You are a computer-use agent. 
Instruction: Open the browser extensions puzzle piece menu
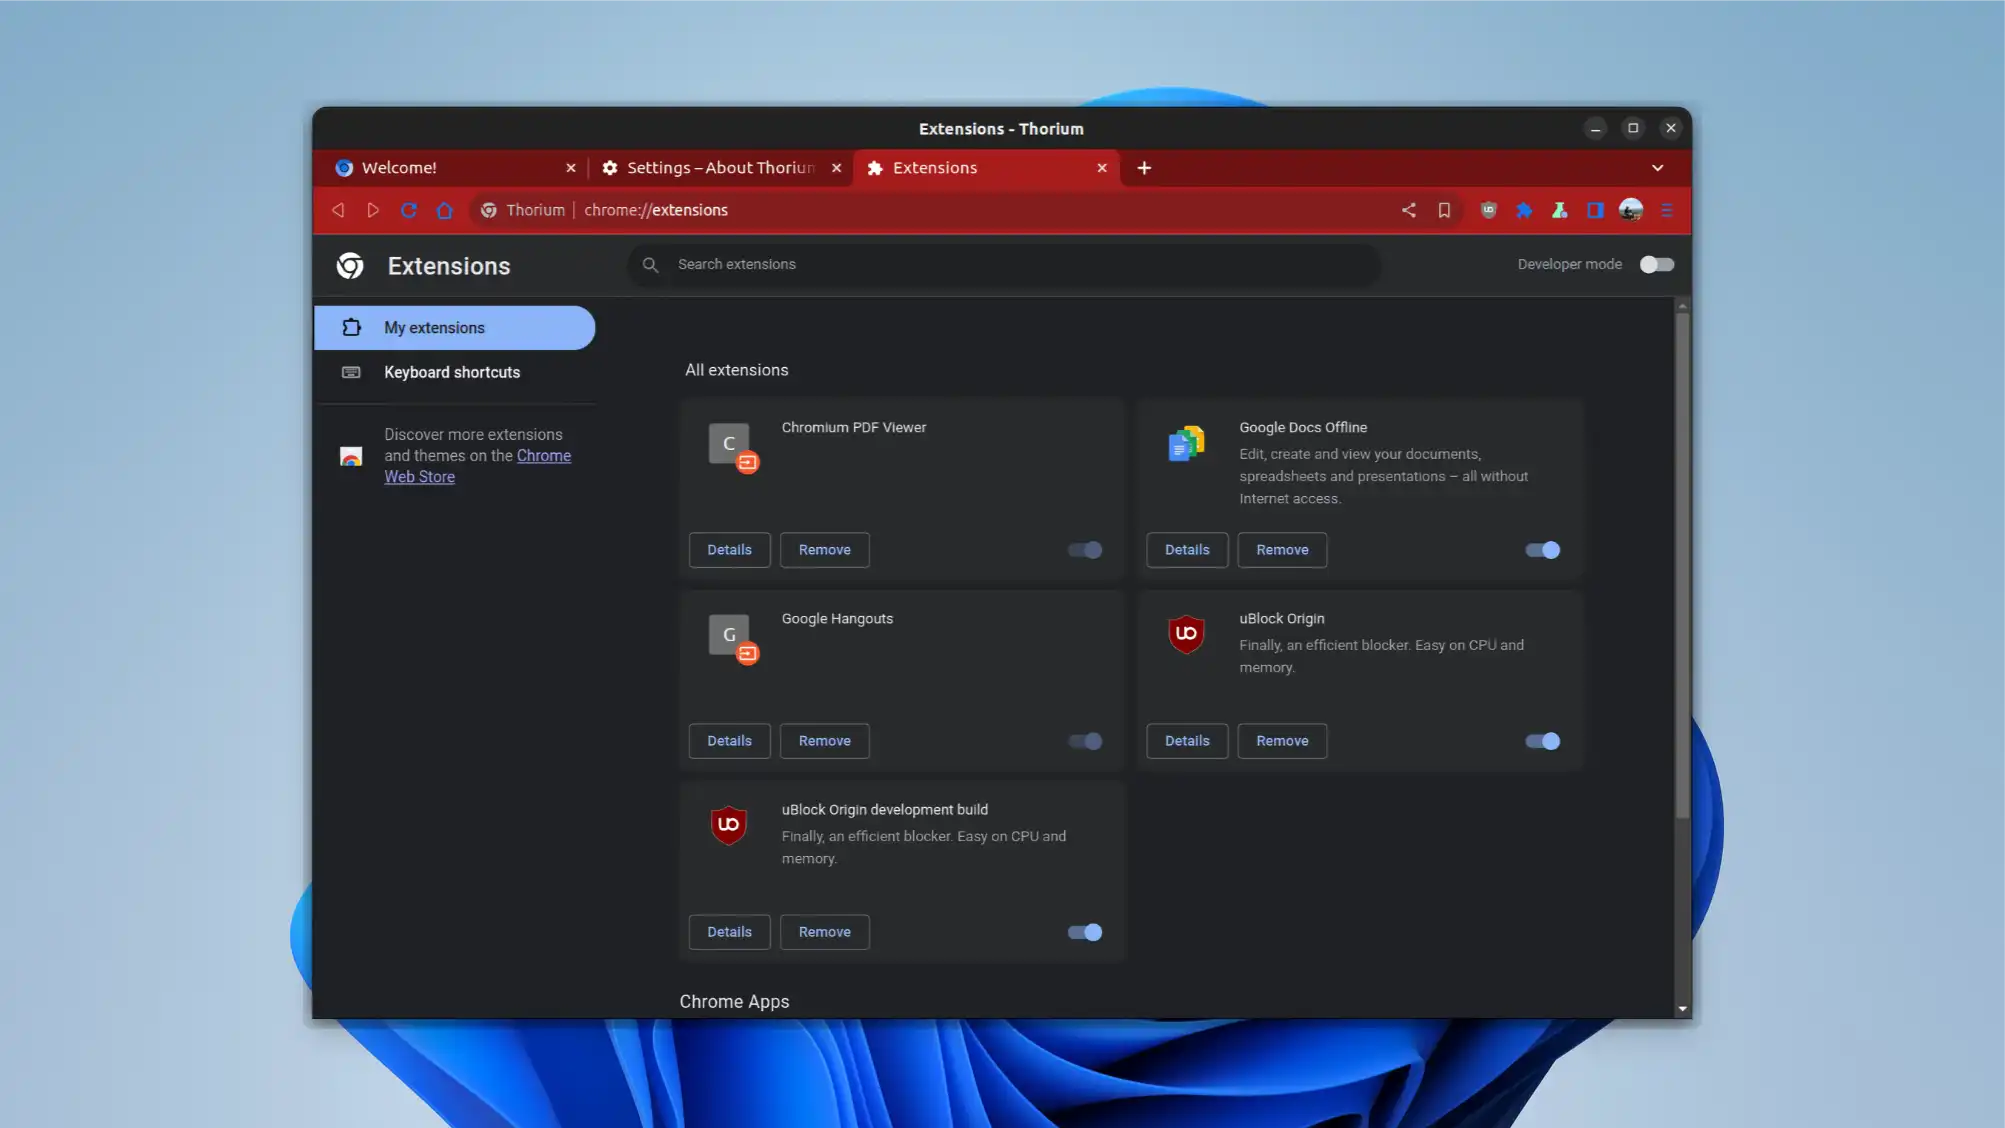[1524, 210]
